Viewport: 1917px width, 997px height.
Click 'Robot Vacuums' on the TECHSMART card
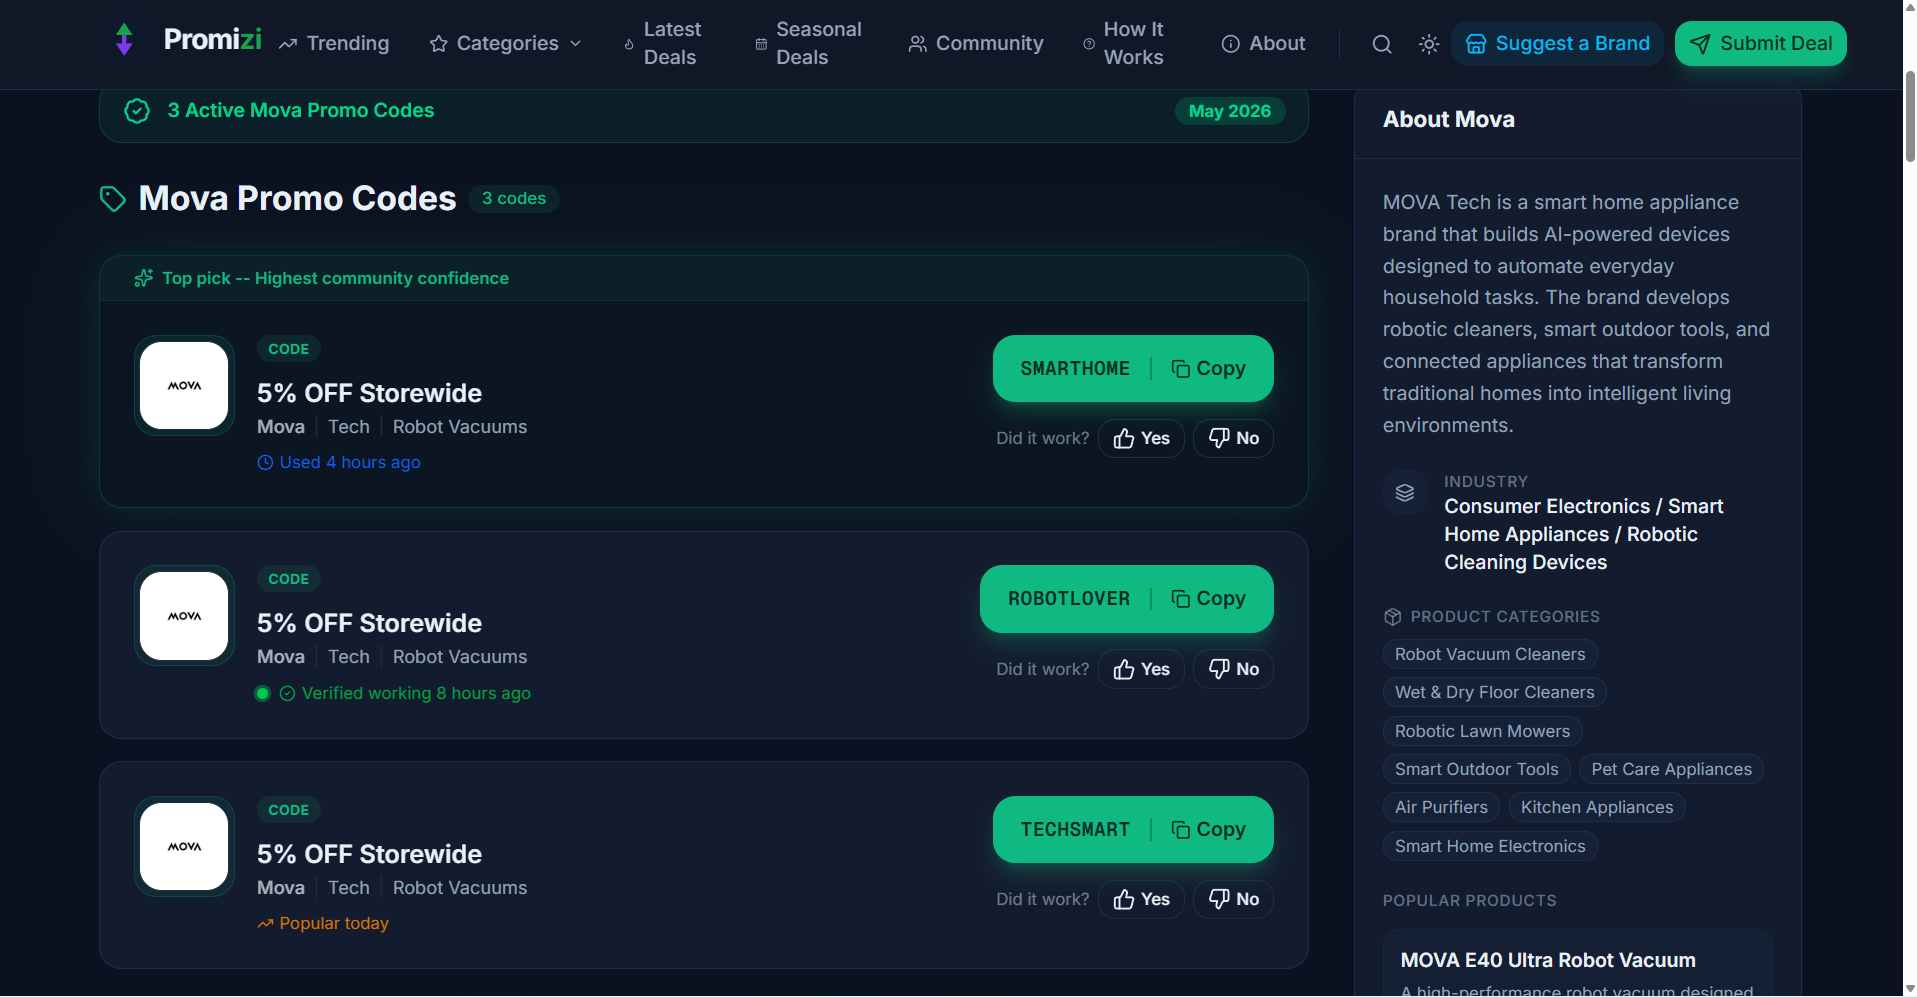point(460,888)
